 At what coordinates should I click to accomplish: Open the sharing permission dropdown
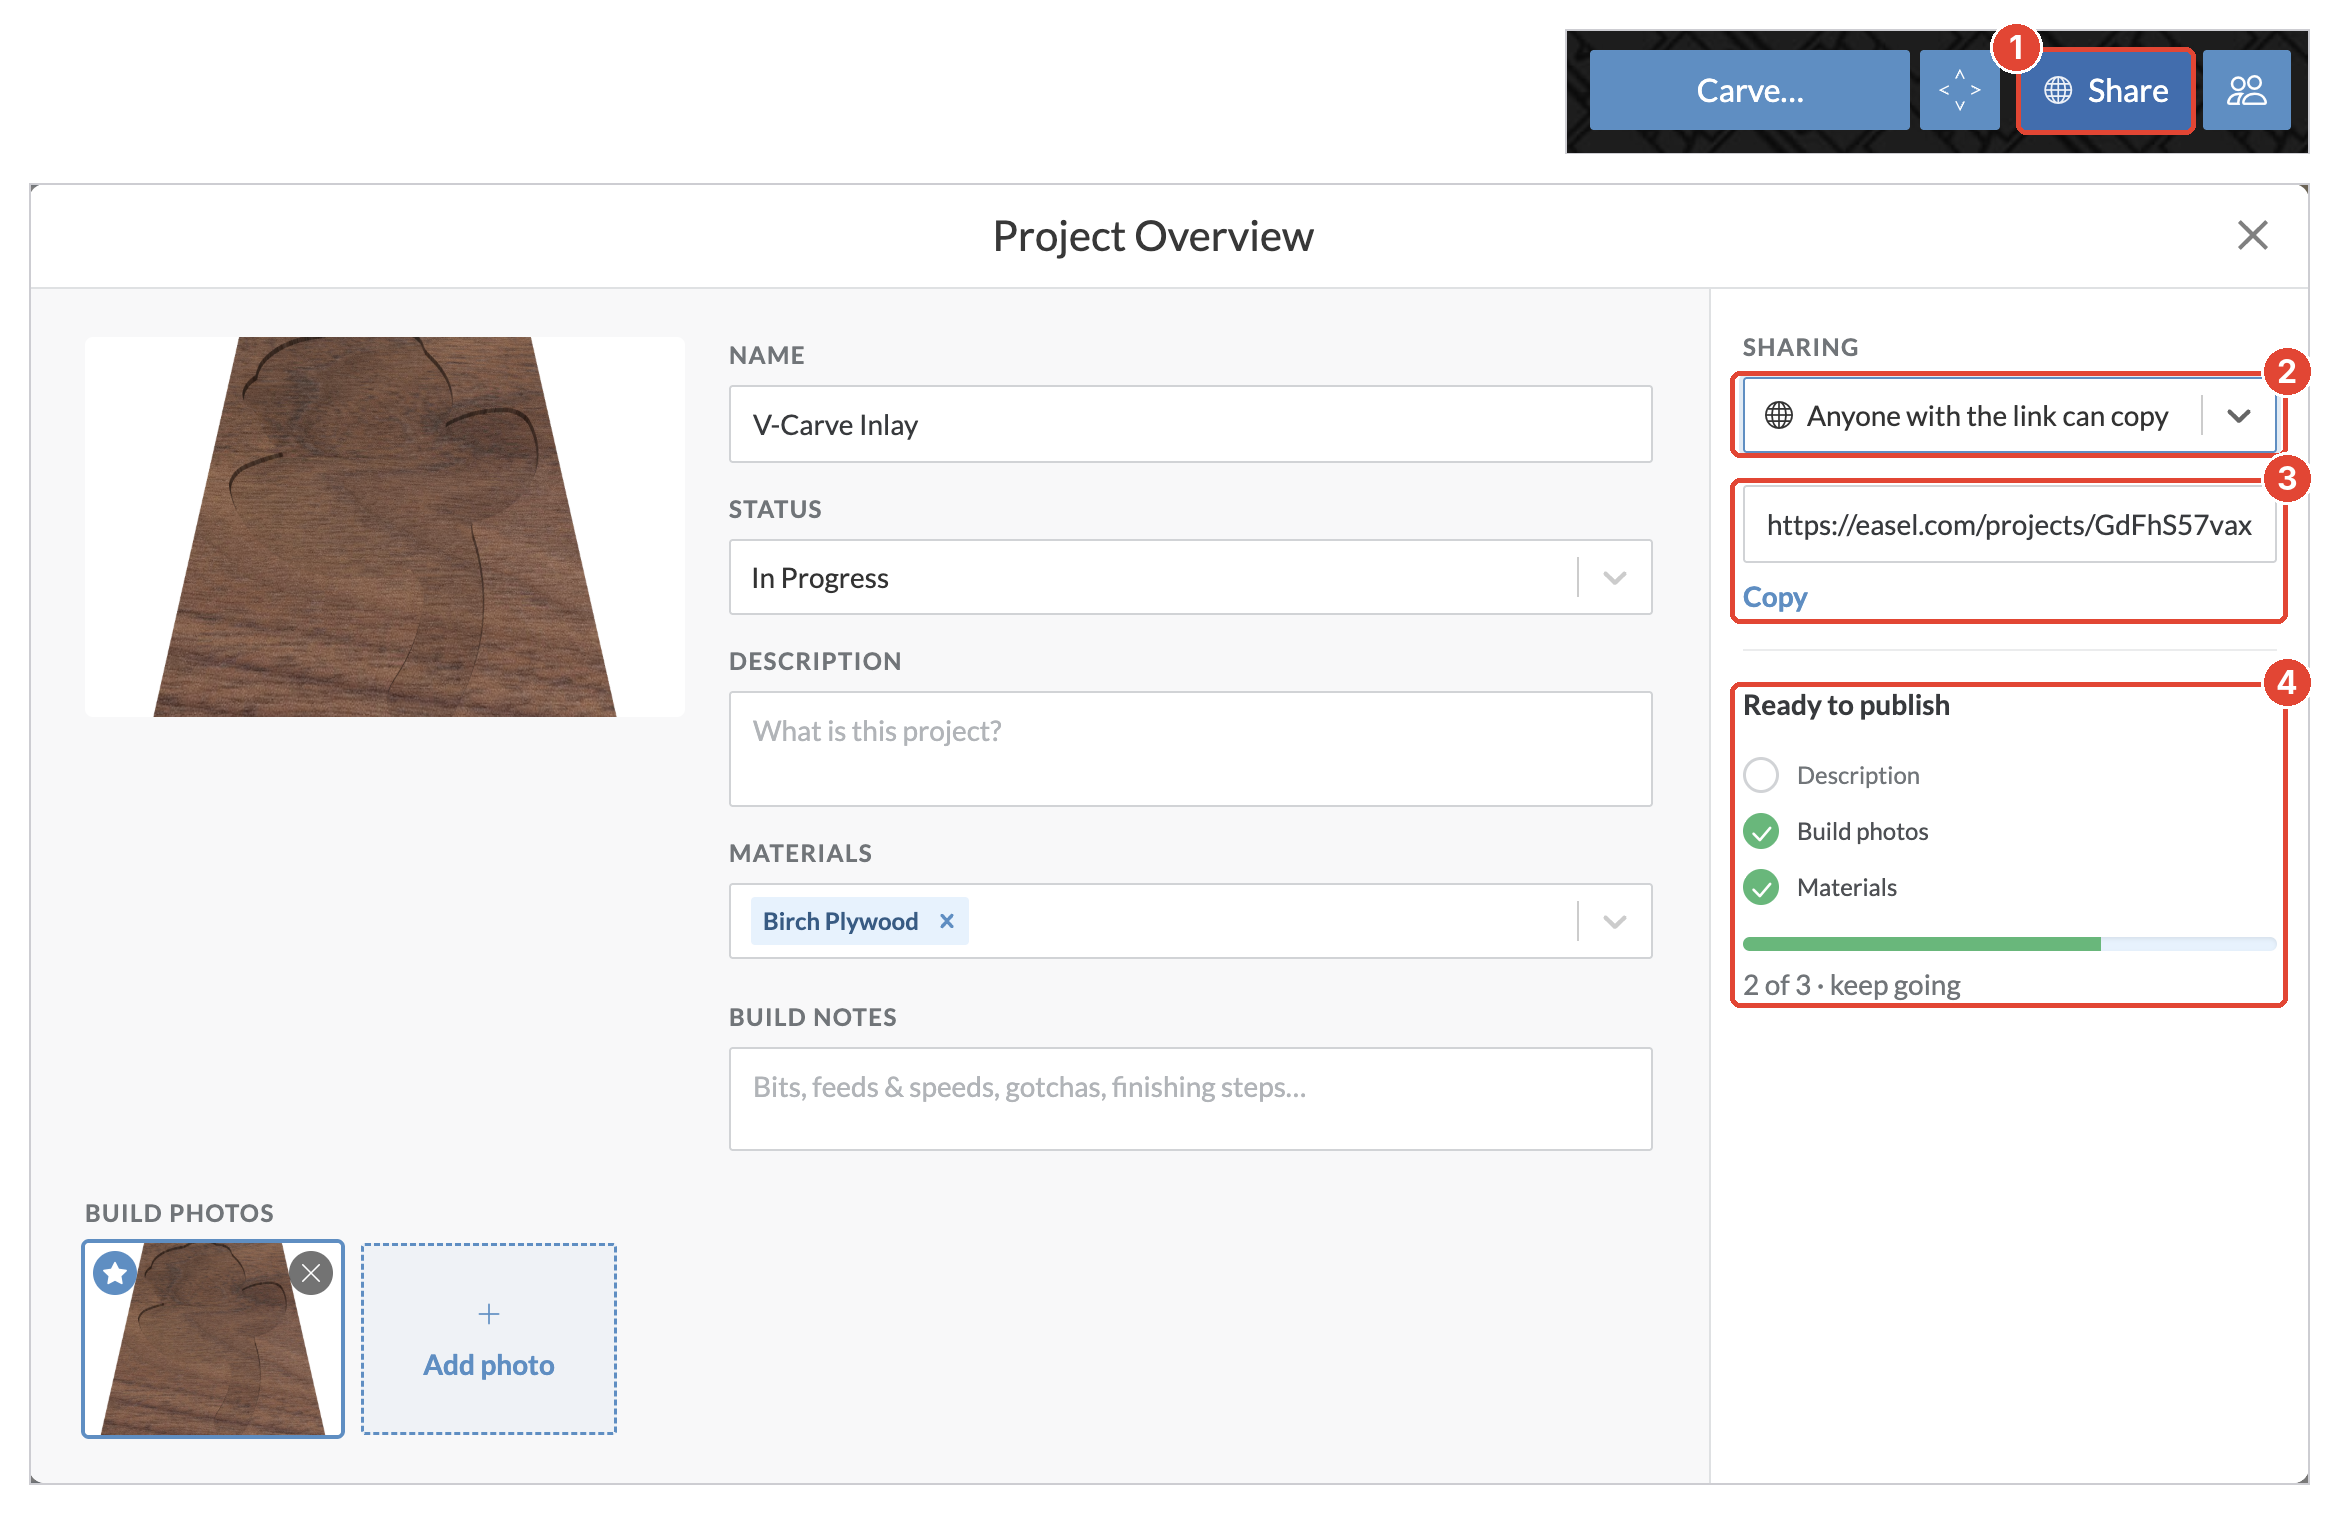coord(2008,415)
